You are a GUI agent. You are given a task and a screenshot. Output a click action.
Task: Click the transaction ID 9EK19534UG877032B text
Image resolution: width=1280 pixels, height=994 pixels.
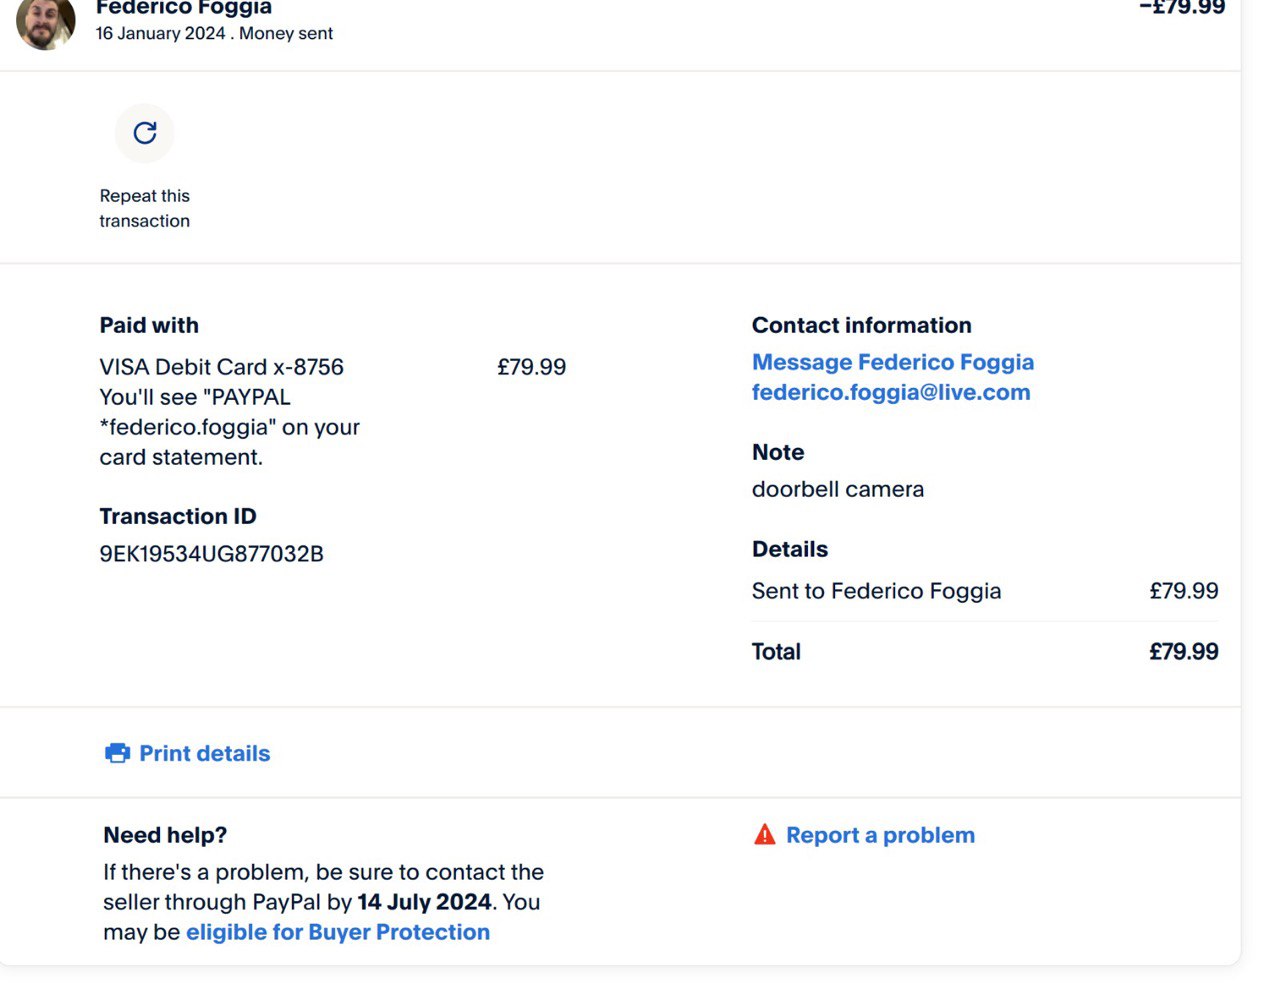pyautogui.click(x=211, y=554)
